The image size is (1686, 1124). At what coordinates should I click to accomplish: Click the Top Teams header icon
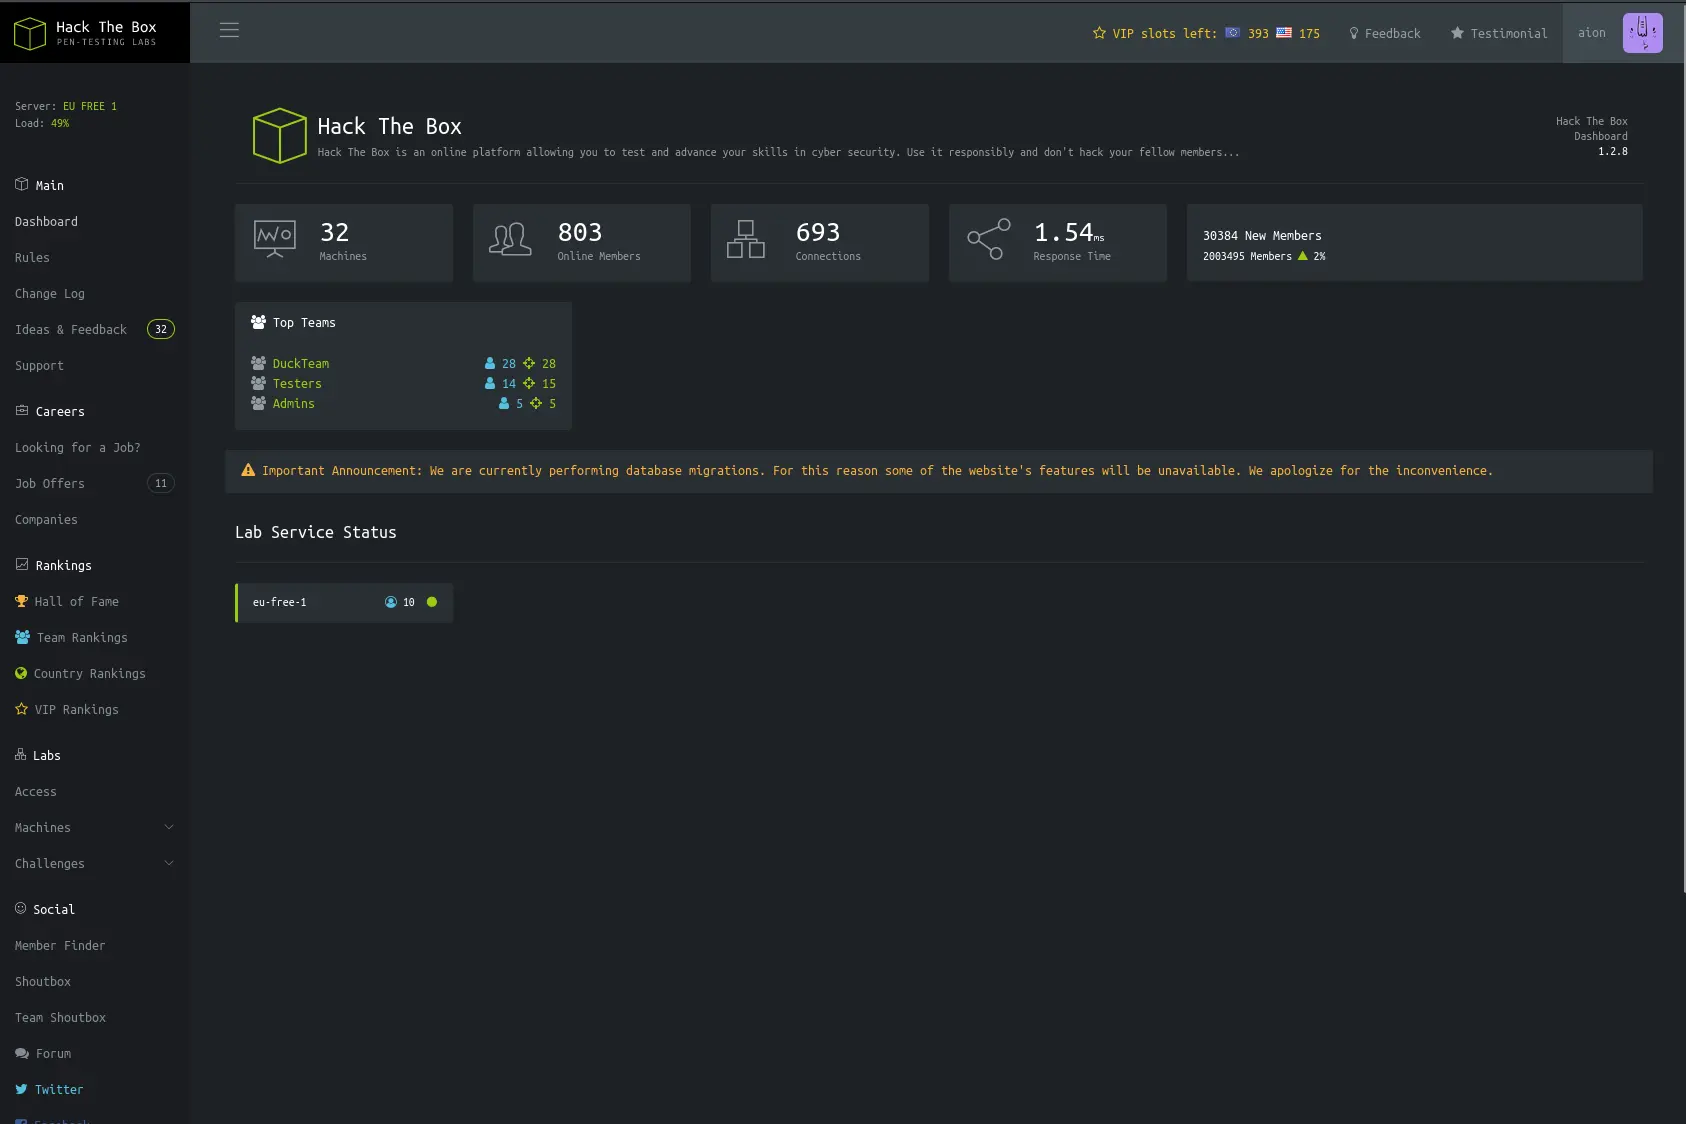(x=258, y=322)
